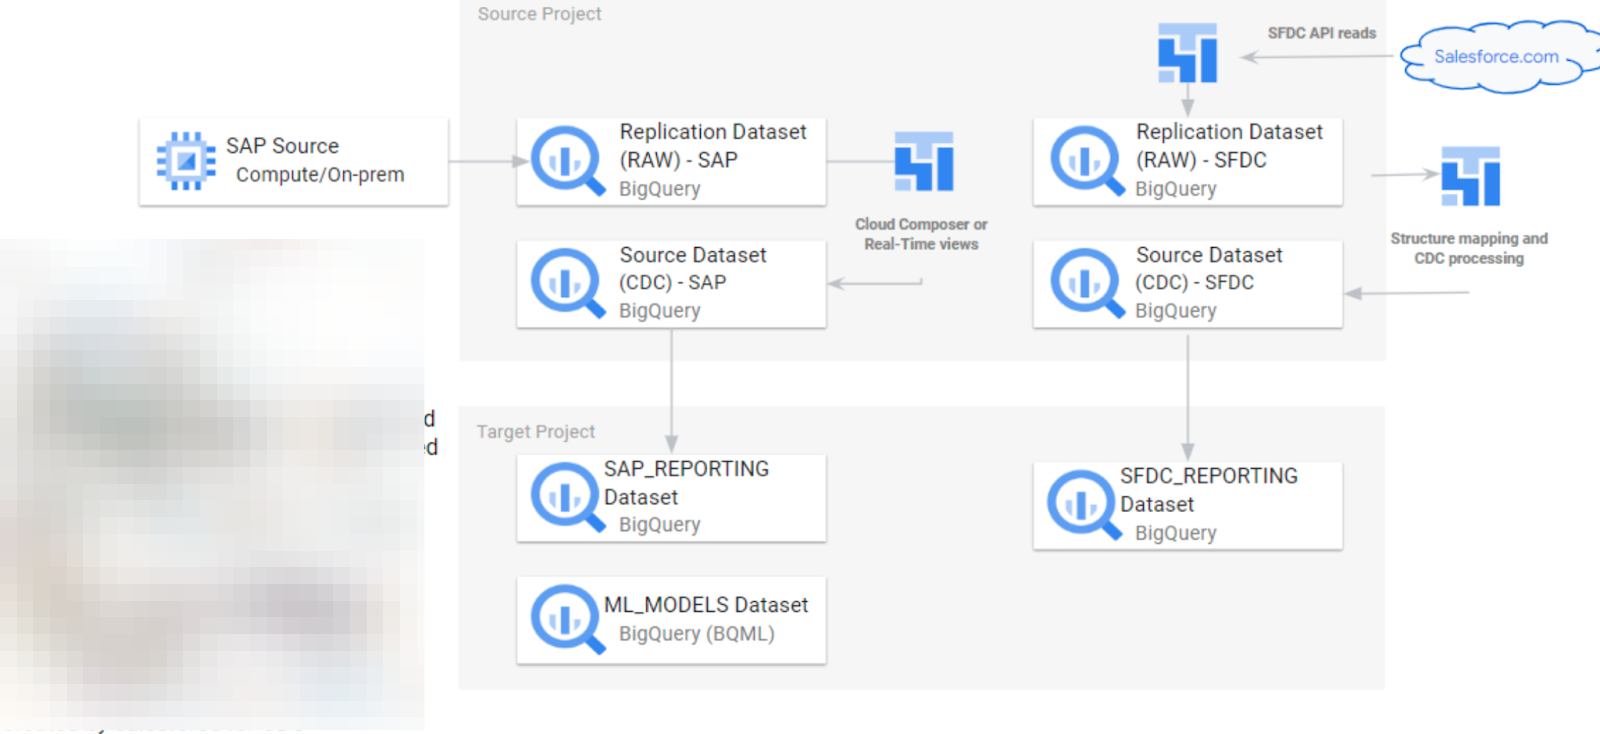This screenshot has height=734, width=1600.
Task: Select 'Source Dataset (CDC) - SAP' text
Action: 693,269
